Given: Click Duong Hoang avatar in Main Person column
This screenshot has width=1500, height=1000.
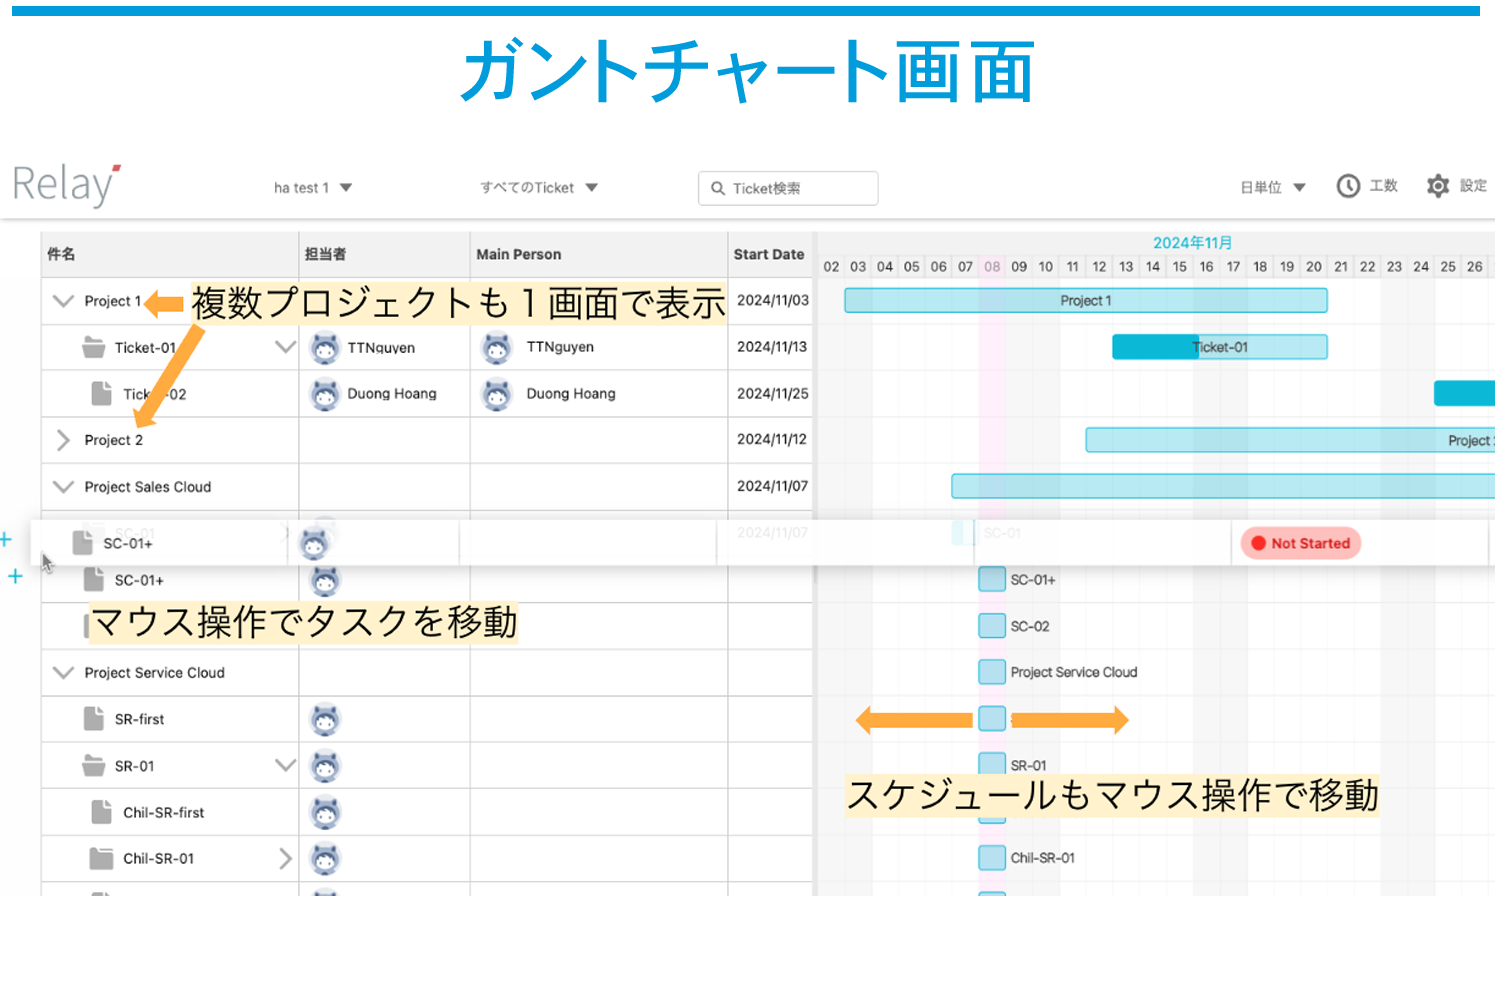Looking at the screenshot, I should [x=497, y=394].
